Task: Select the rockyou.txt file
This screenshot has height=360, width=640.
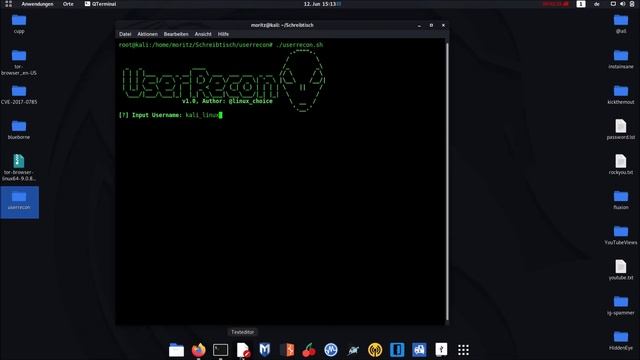Action: [621, 165]
